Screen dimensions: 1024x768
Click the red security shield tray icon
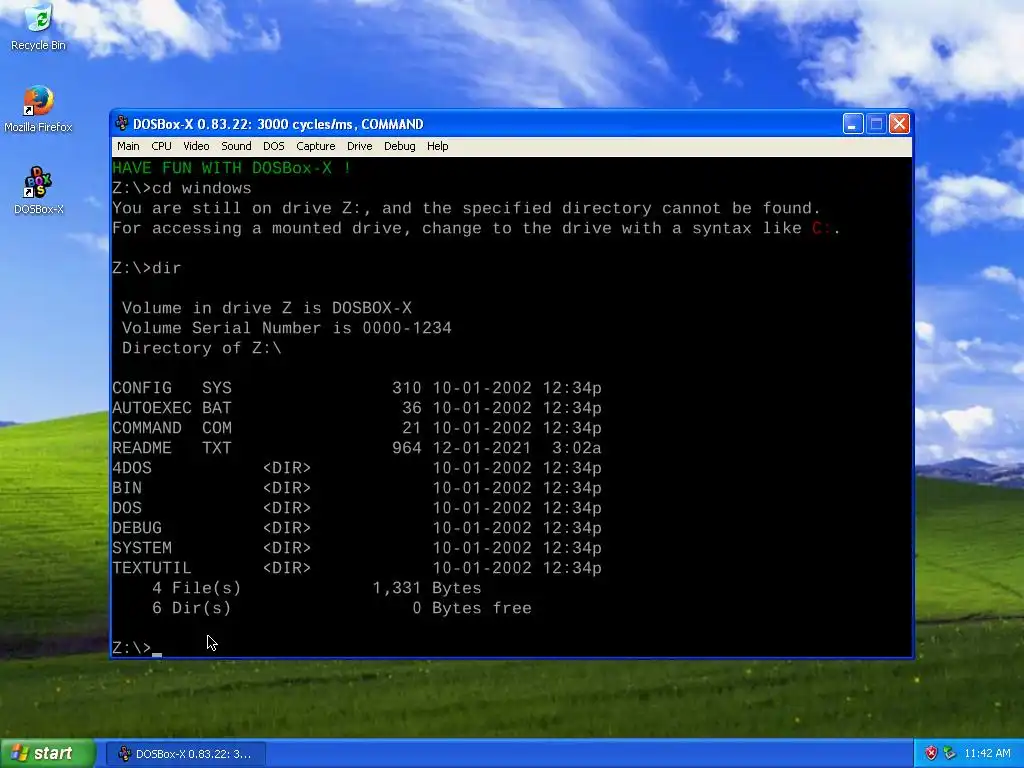coord(931,753)
